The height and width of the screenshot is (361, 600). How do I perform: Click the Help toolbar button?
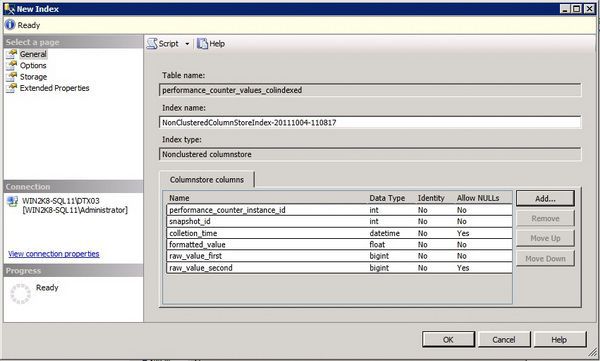click(211, 44)
